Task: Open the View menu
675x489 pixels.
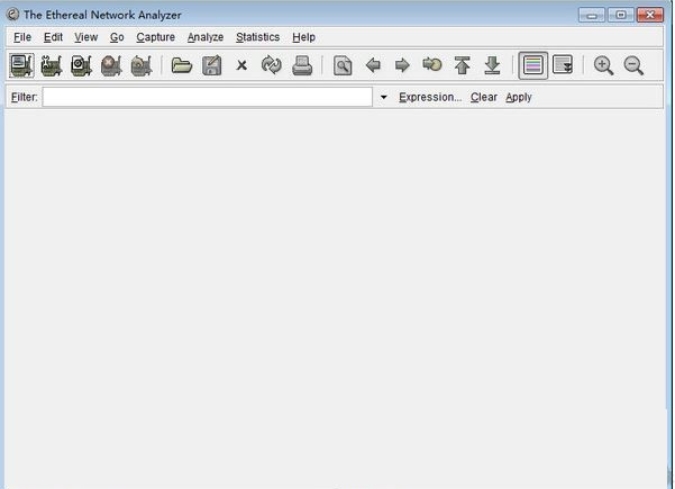Action: [x=86, y=37]
